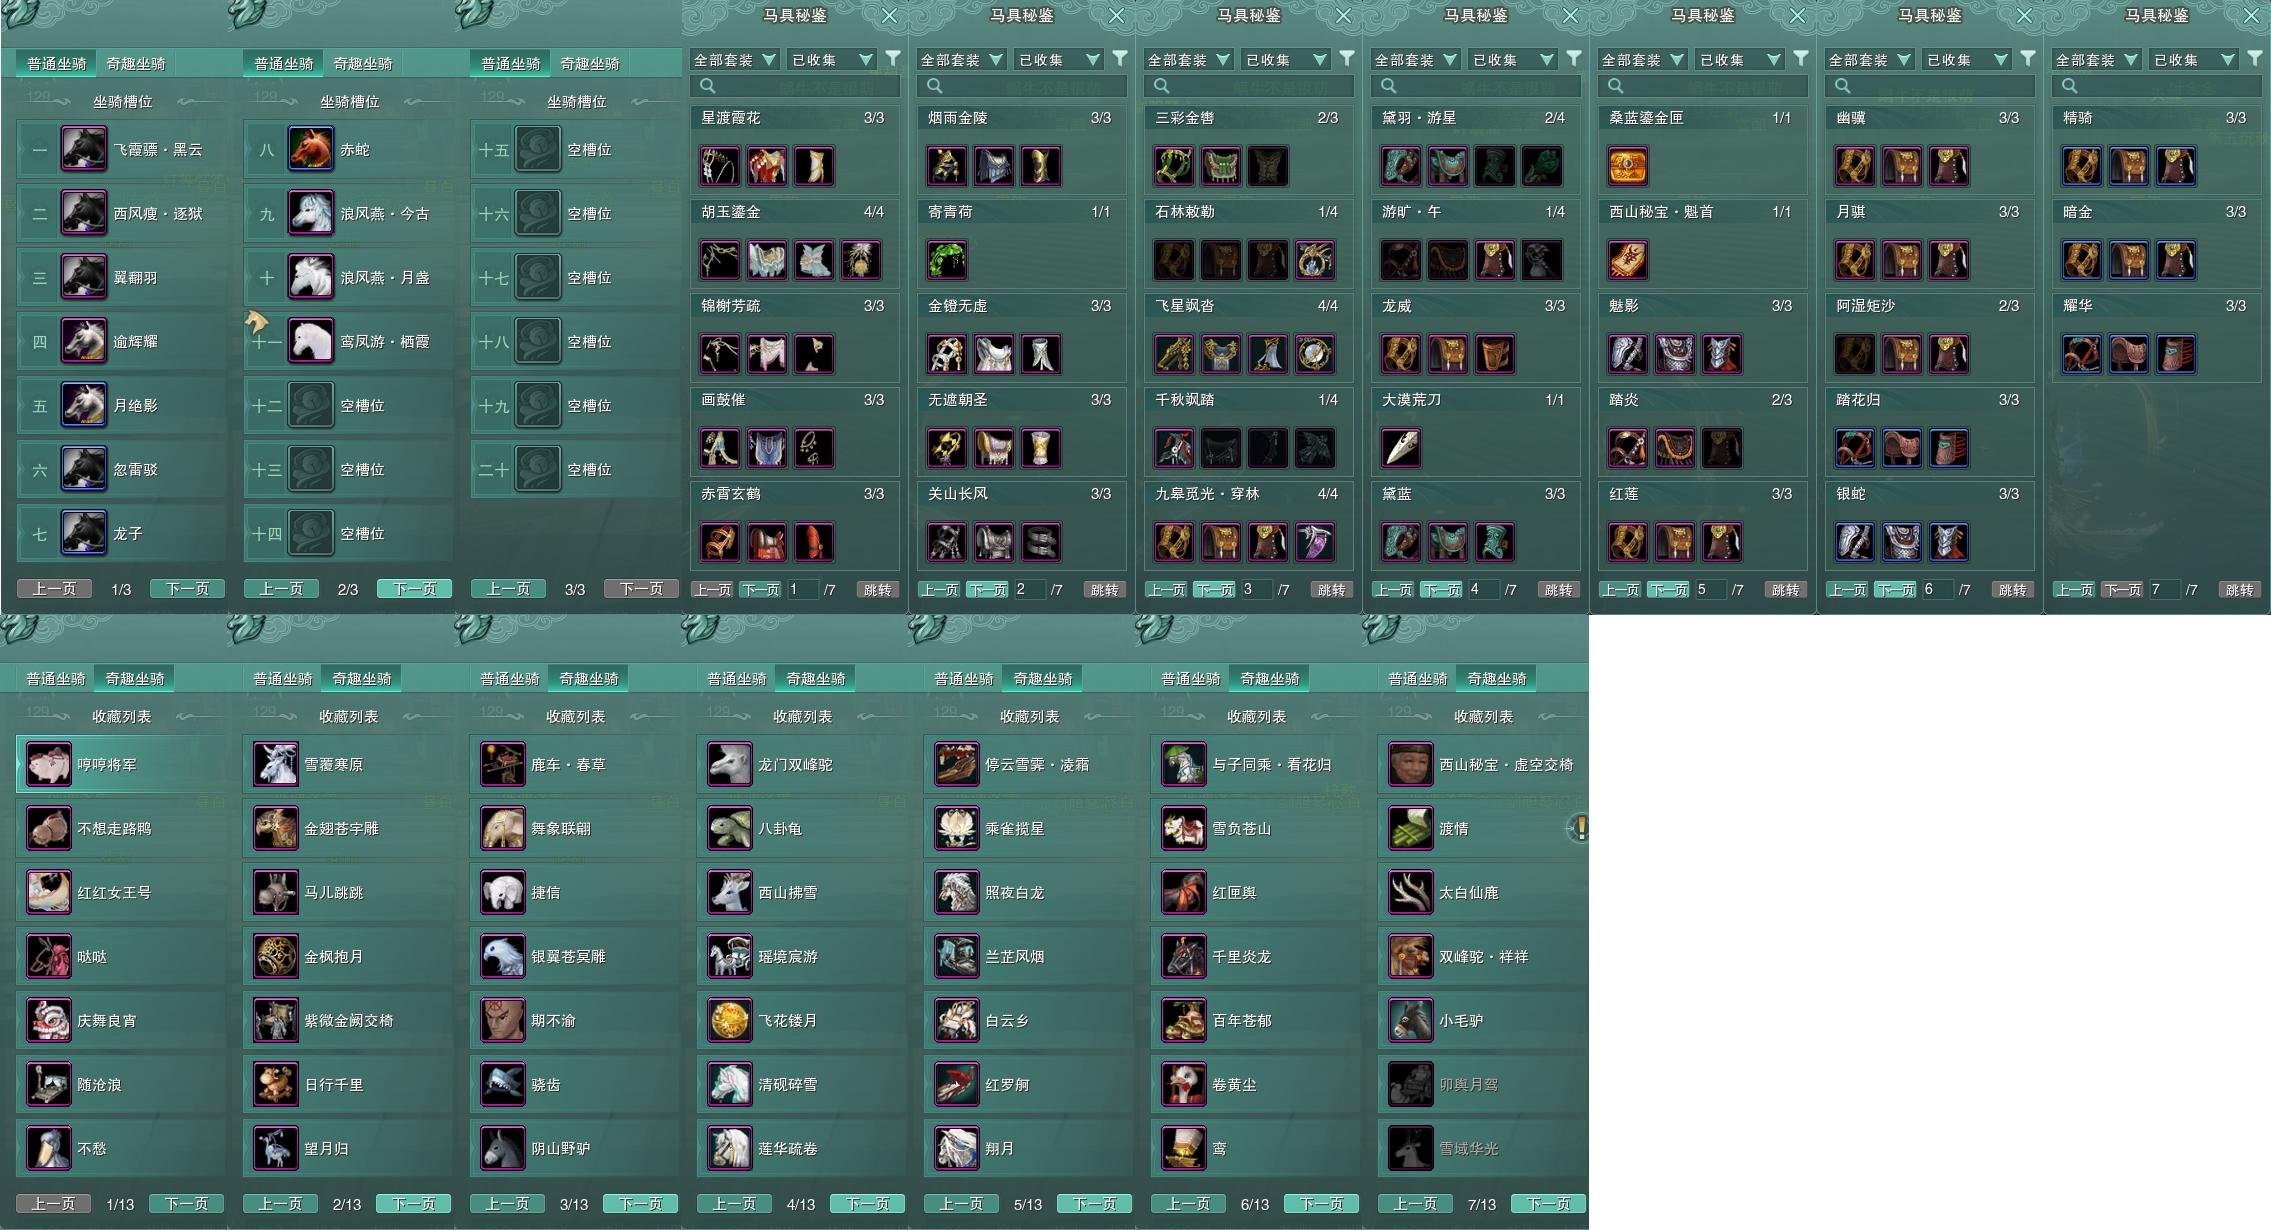Click the 大漠荒刀 blade icon
Image resolution: width=2271 pixels, height=1230 pixels.
(1401, 448)
